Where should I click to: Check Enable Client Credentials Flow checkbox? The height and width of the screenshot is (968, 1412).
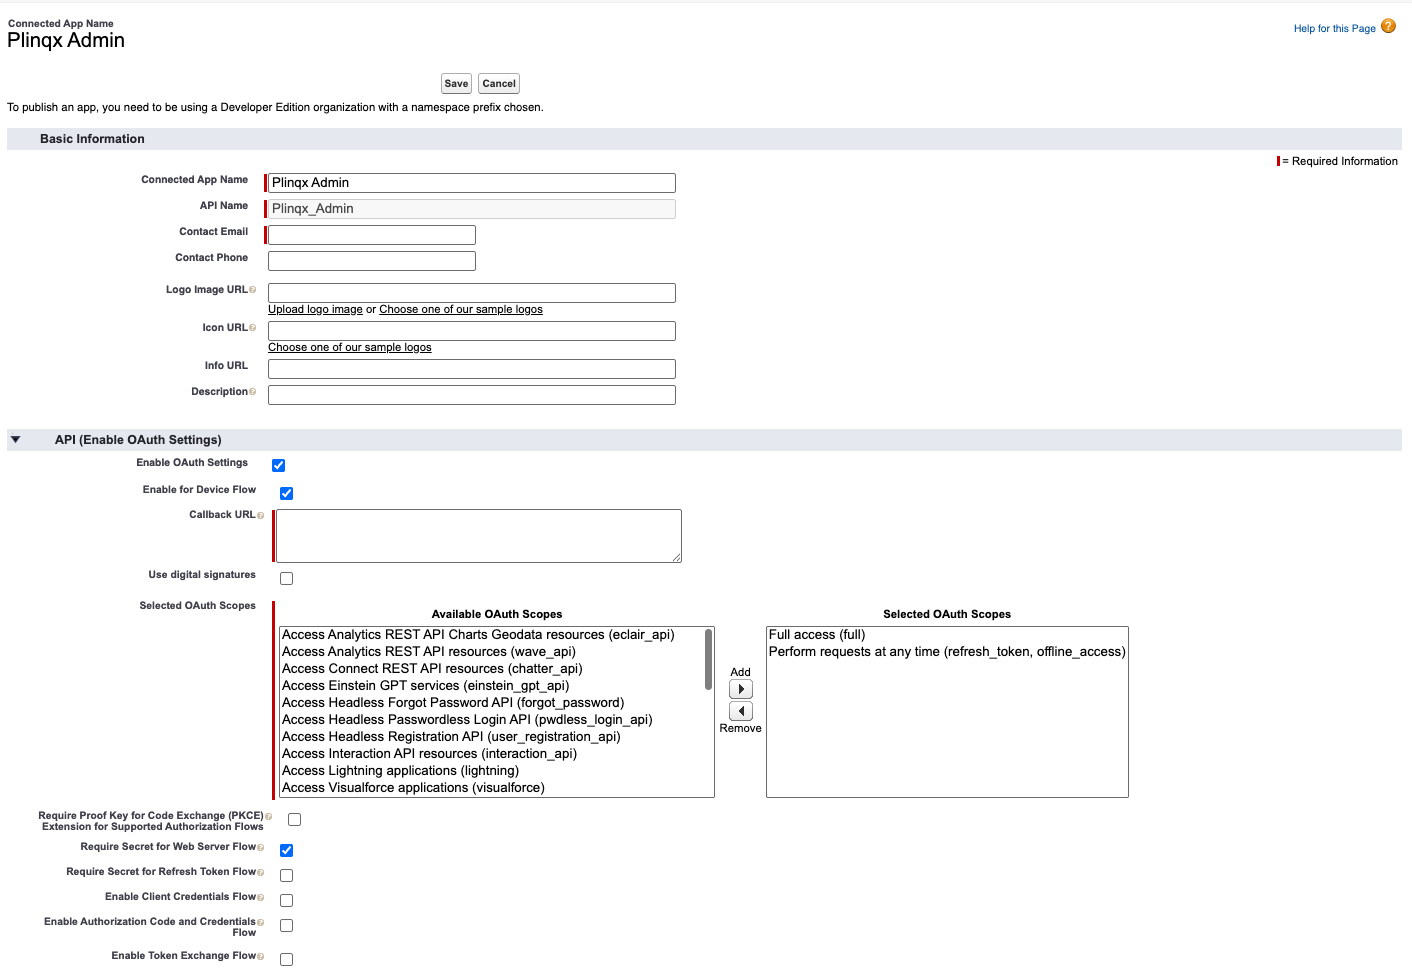[287, 900]
